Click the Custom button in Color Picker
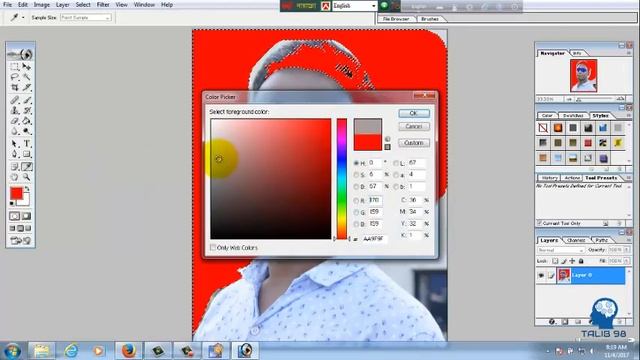 pyautogui.click(x=413, y=143)
